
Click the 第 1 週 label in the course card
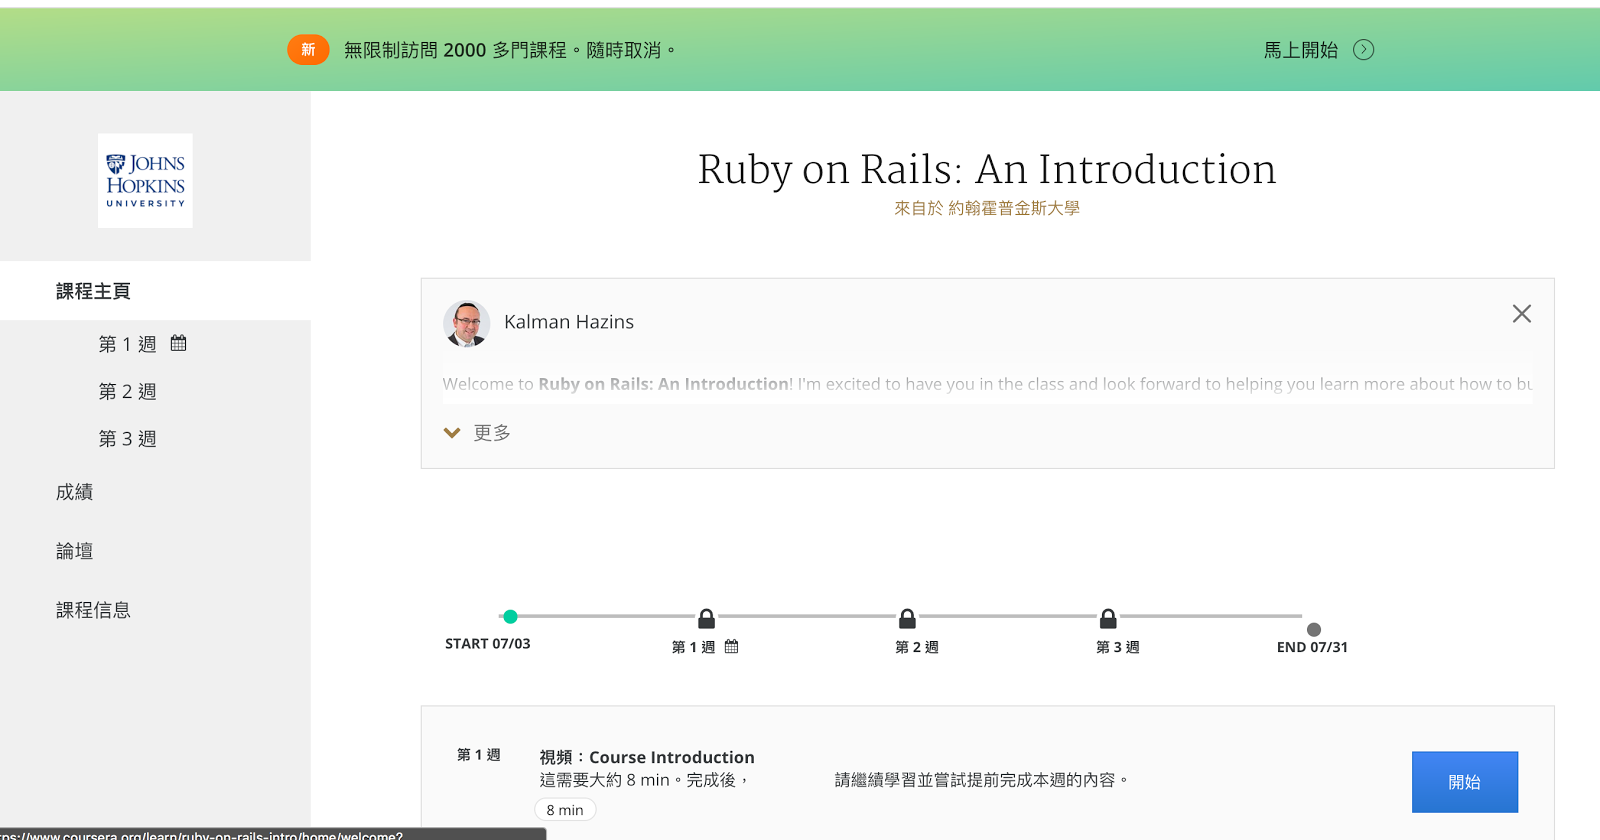point(479,755)
